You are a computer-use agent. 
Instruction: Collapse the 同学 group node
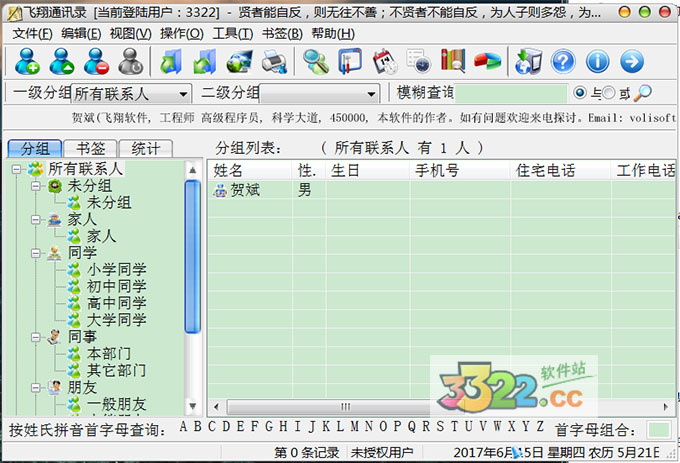36,253
